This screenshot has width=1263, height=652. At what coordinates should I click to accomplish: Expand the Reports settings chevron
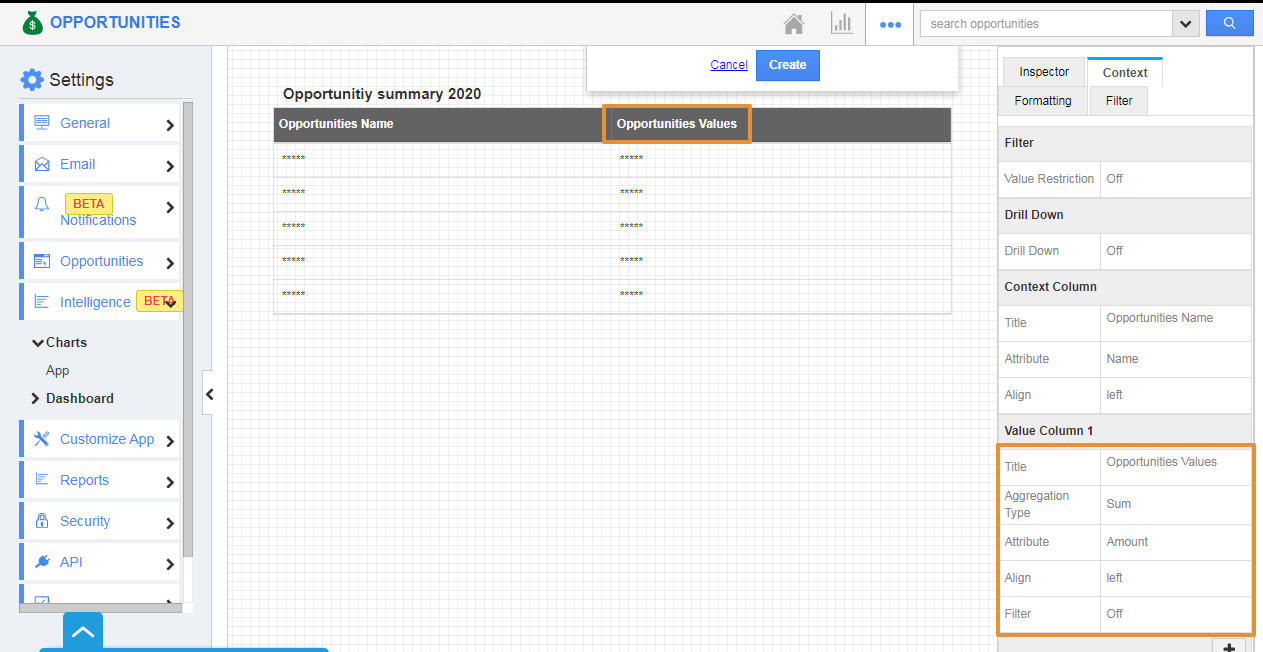tap(170, 482)
